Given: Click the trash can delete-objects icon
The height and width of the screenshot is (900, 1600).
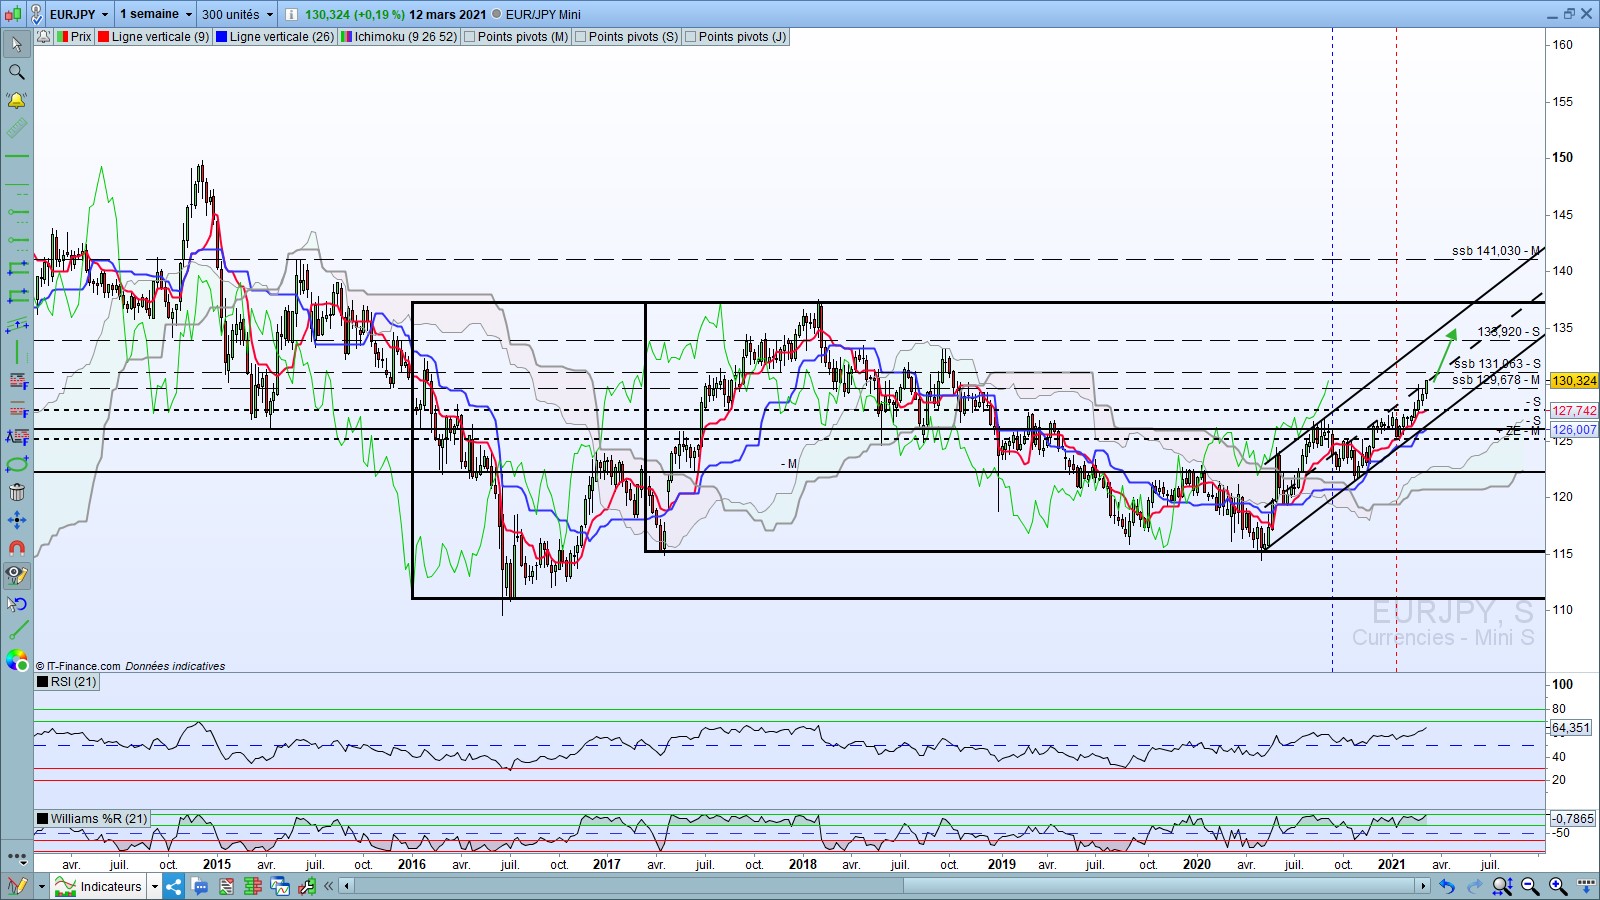Looking at the screenshot, I should point(17,492).
